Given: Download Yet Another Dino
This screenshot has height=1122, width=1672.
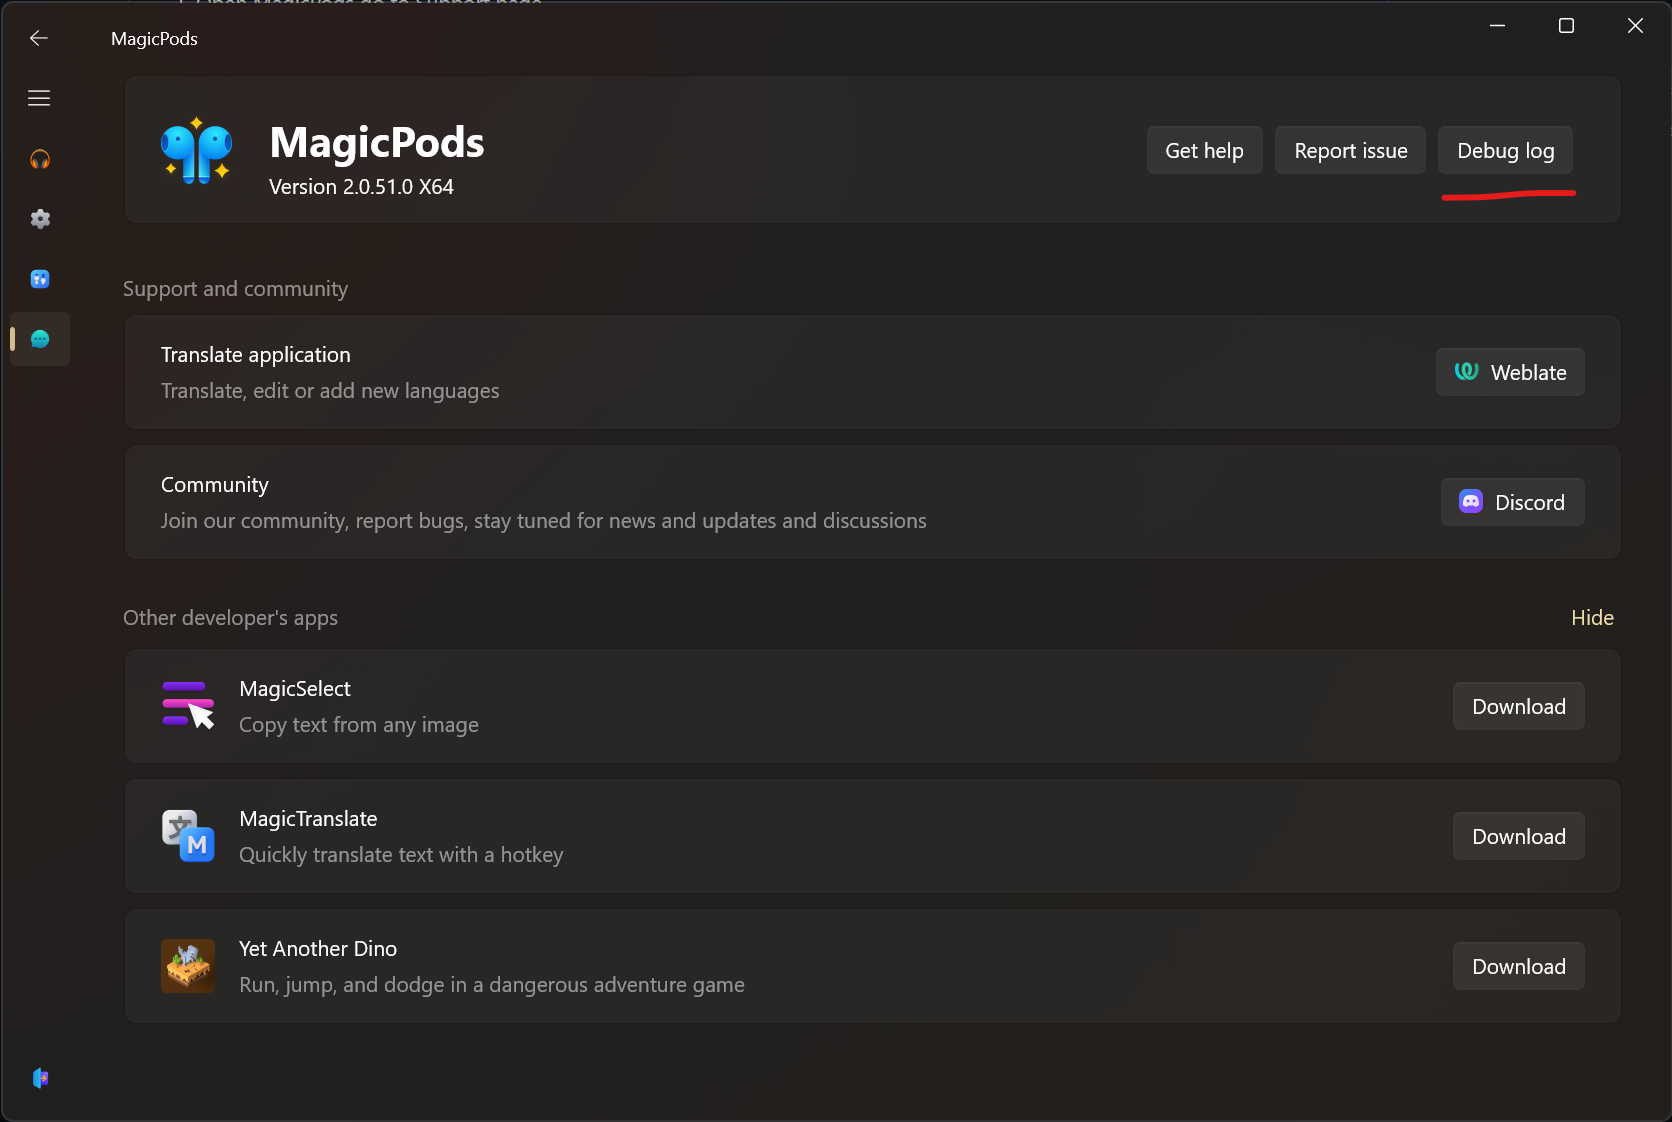Looking at the screenshot, I should pyautogui.click(x=1517, y=966).
